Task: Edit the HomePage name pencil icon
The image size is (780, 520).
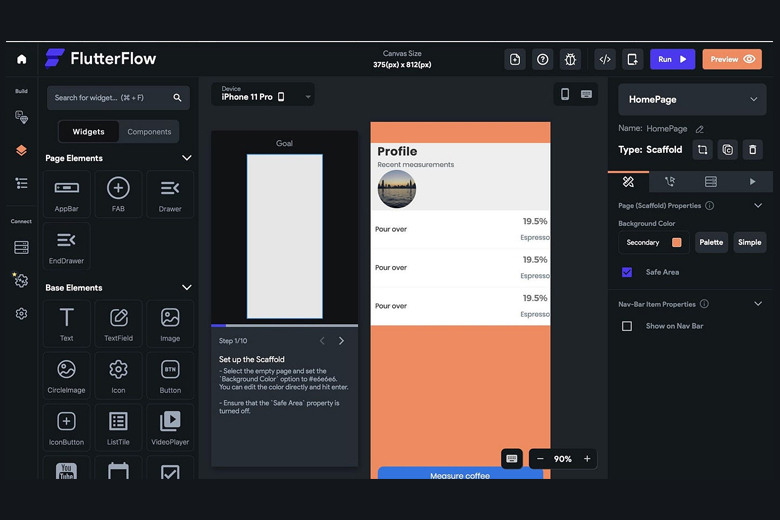Action: point(699,129)
